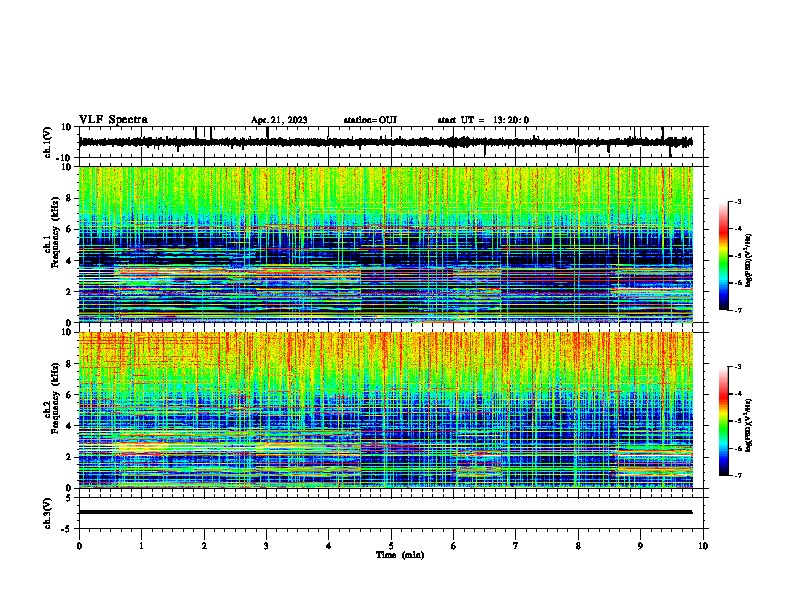Click the ch.1 spectrogram color scale bar
792x612 pixels.
[724, 256]
